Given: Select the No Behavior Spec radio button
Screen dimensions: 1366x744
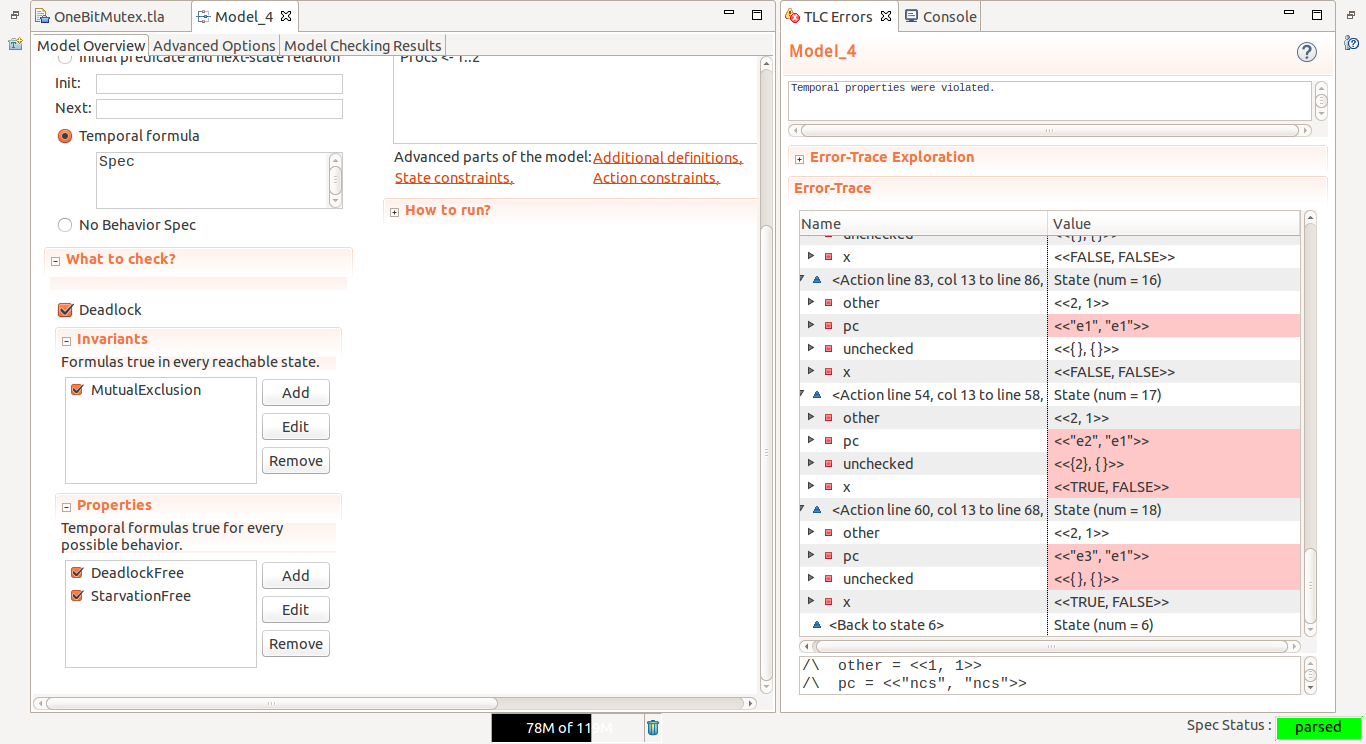Looking at the screenshot, I should (65, 225).
